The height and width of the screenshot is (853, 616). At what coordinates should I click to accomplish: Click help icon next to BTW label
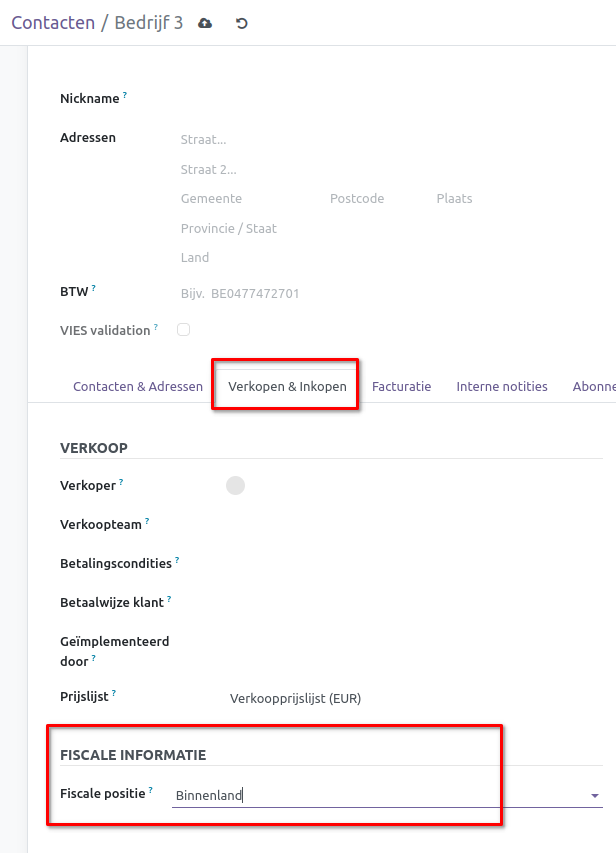point(94,288)
